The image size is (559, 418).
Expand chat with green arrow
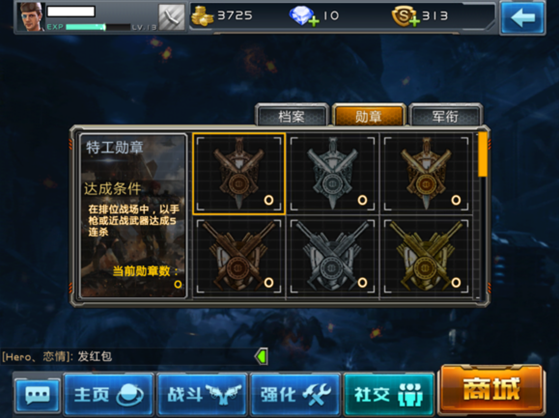coord(261,356)
